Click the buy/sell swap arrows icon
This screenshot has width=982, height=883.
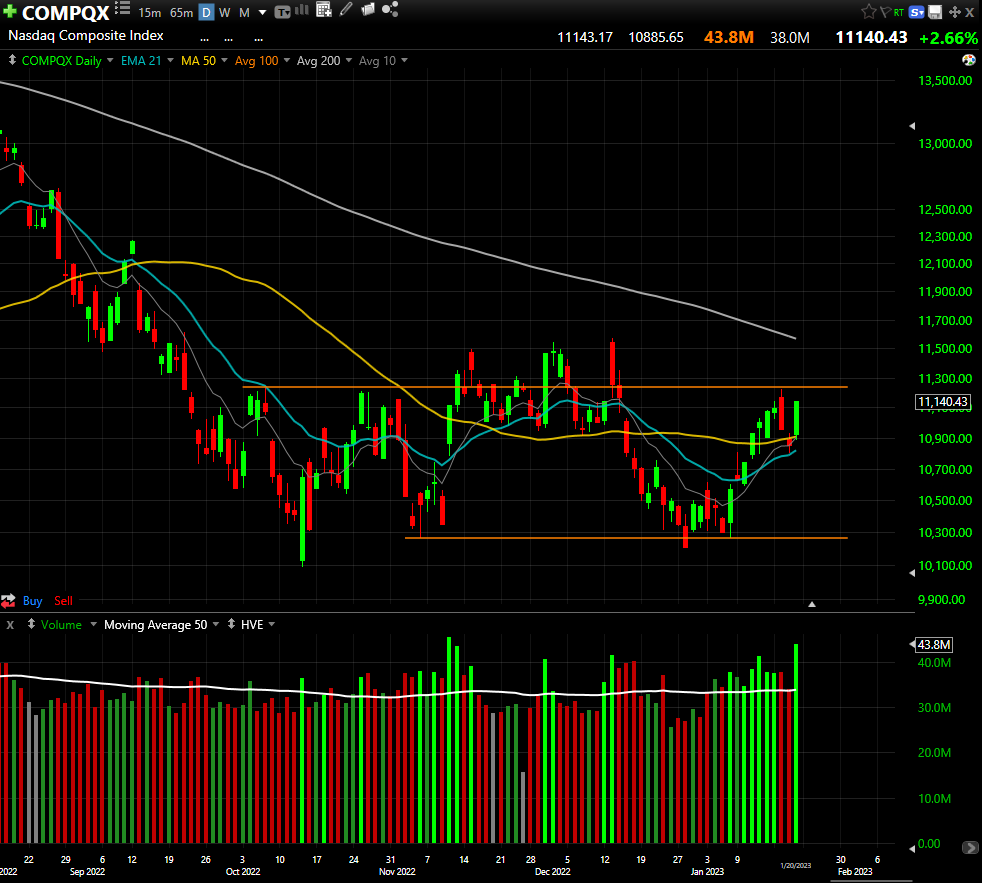click(8, 601)
